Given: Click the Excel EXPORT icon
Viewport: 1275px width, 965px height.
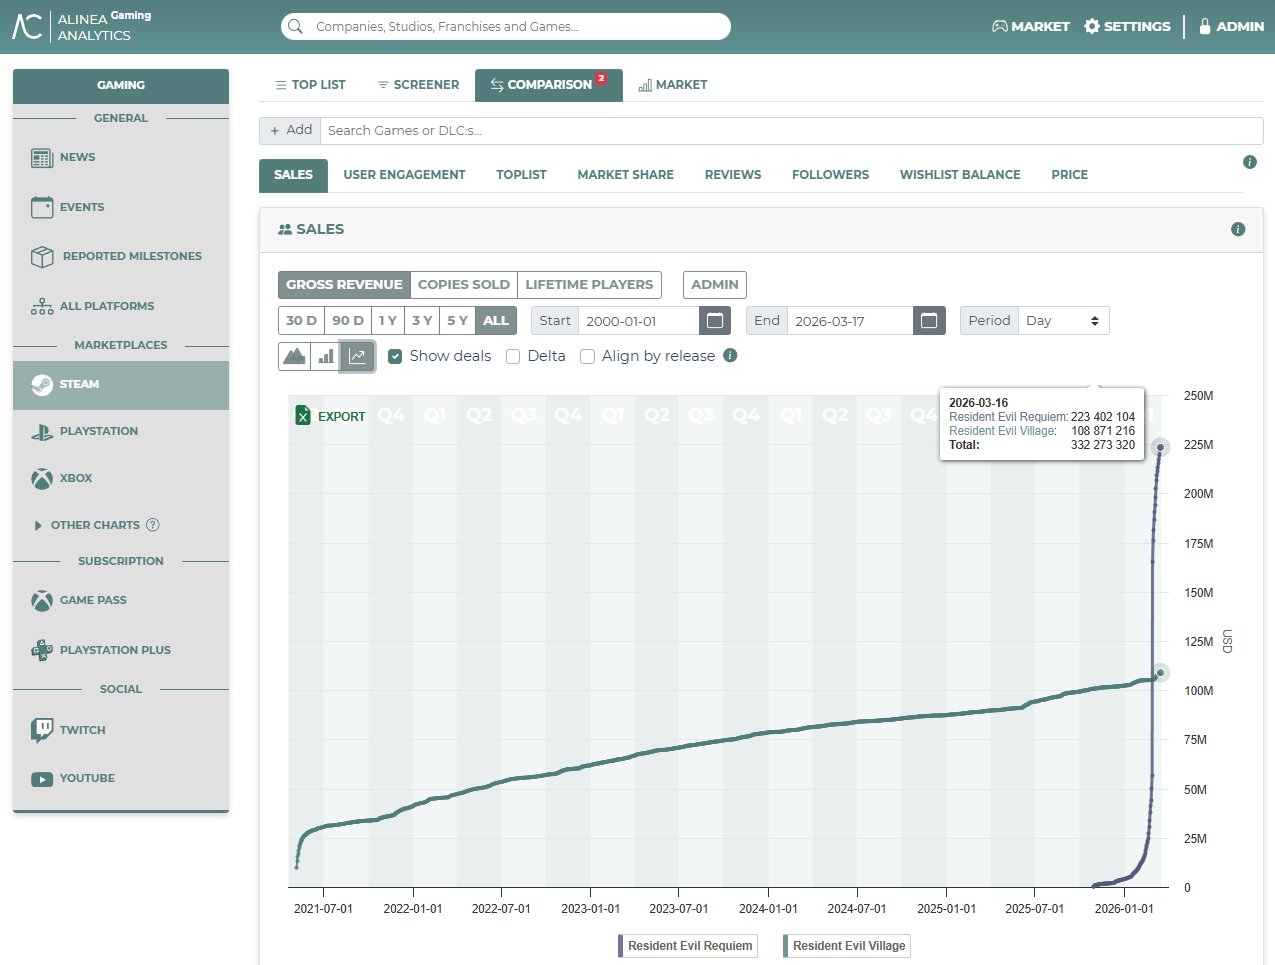Looking at the screenshot, I should (303, 415).
